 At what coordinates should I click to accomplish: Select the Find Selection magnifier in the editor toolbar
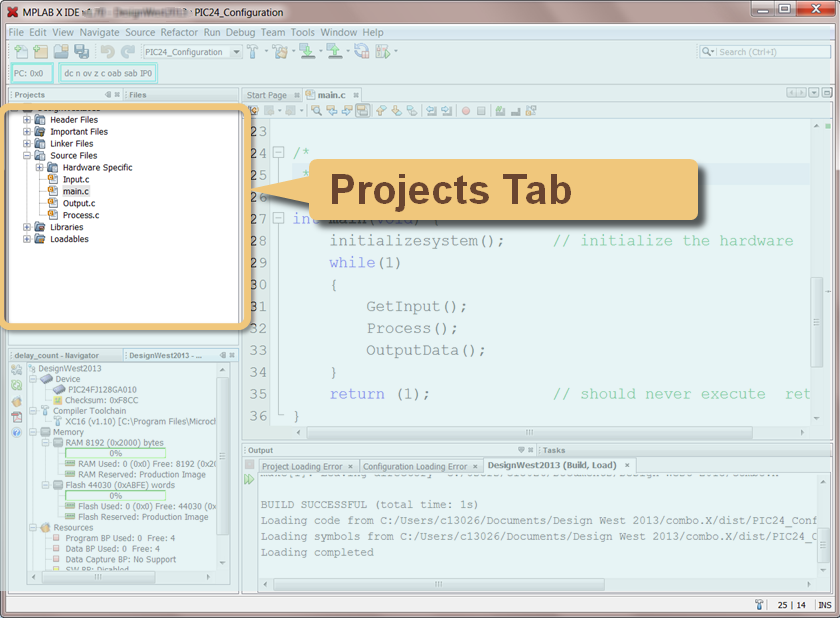pos(317,111)
